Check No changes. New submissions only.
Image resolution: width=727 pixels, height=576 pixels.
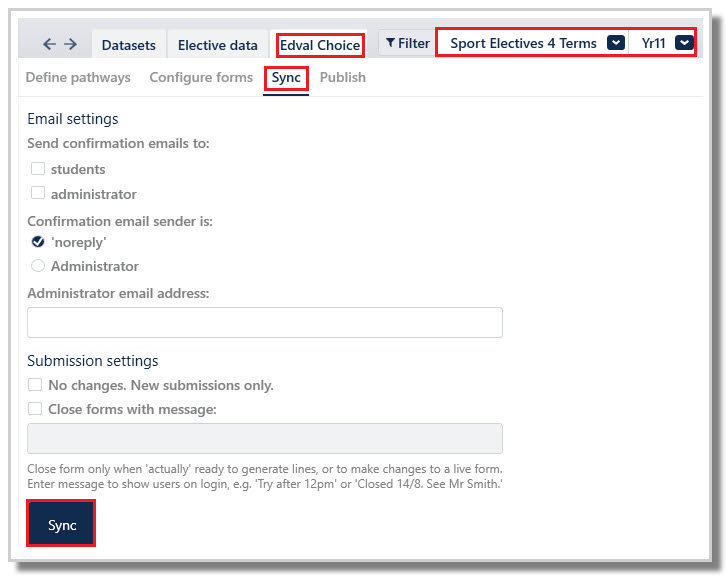35,384
